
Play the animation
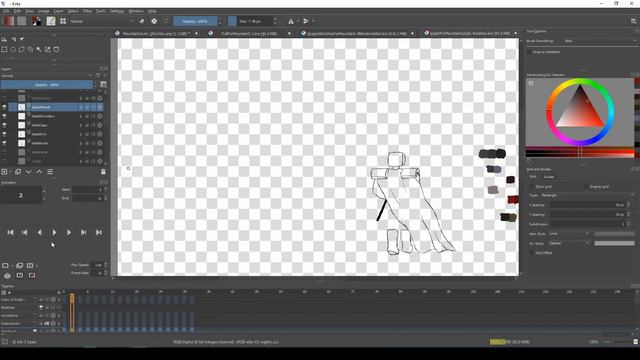click(54, 232)
